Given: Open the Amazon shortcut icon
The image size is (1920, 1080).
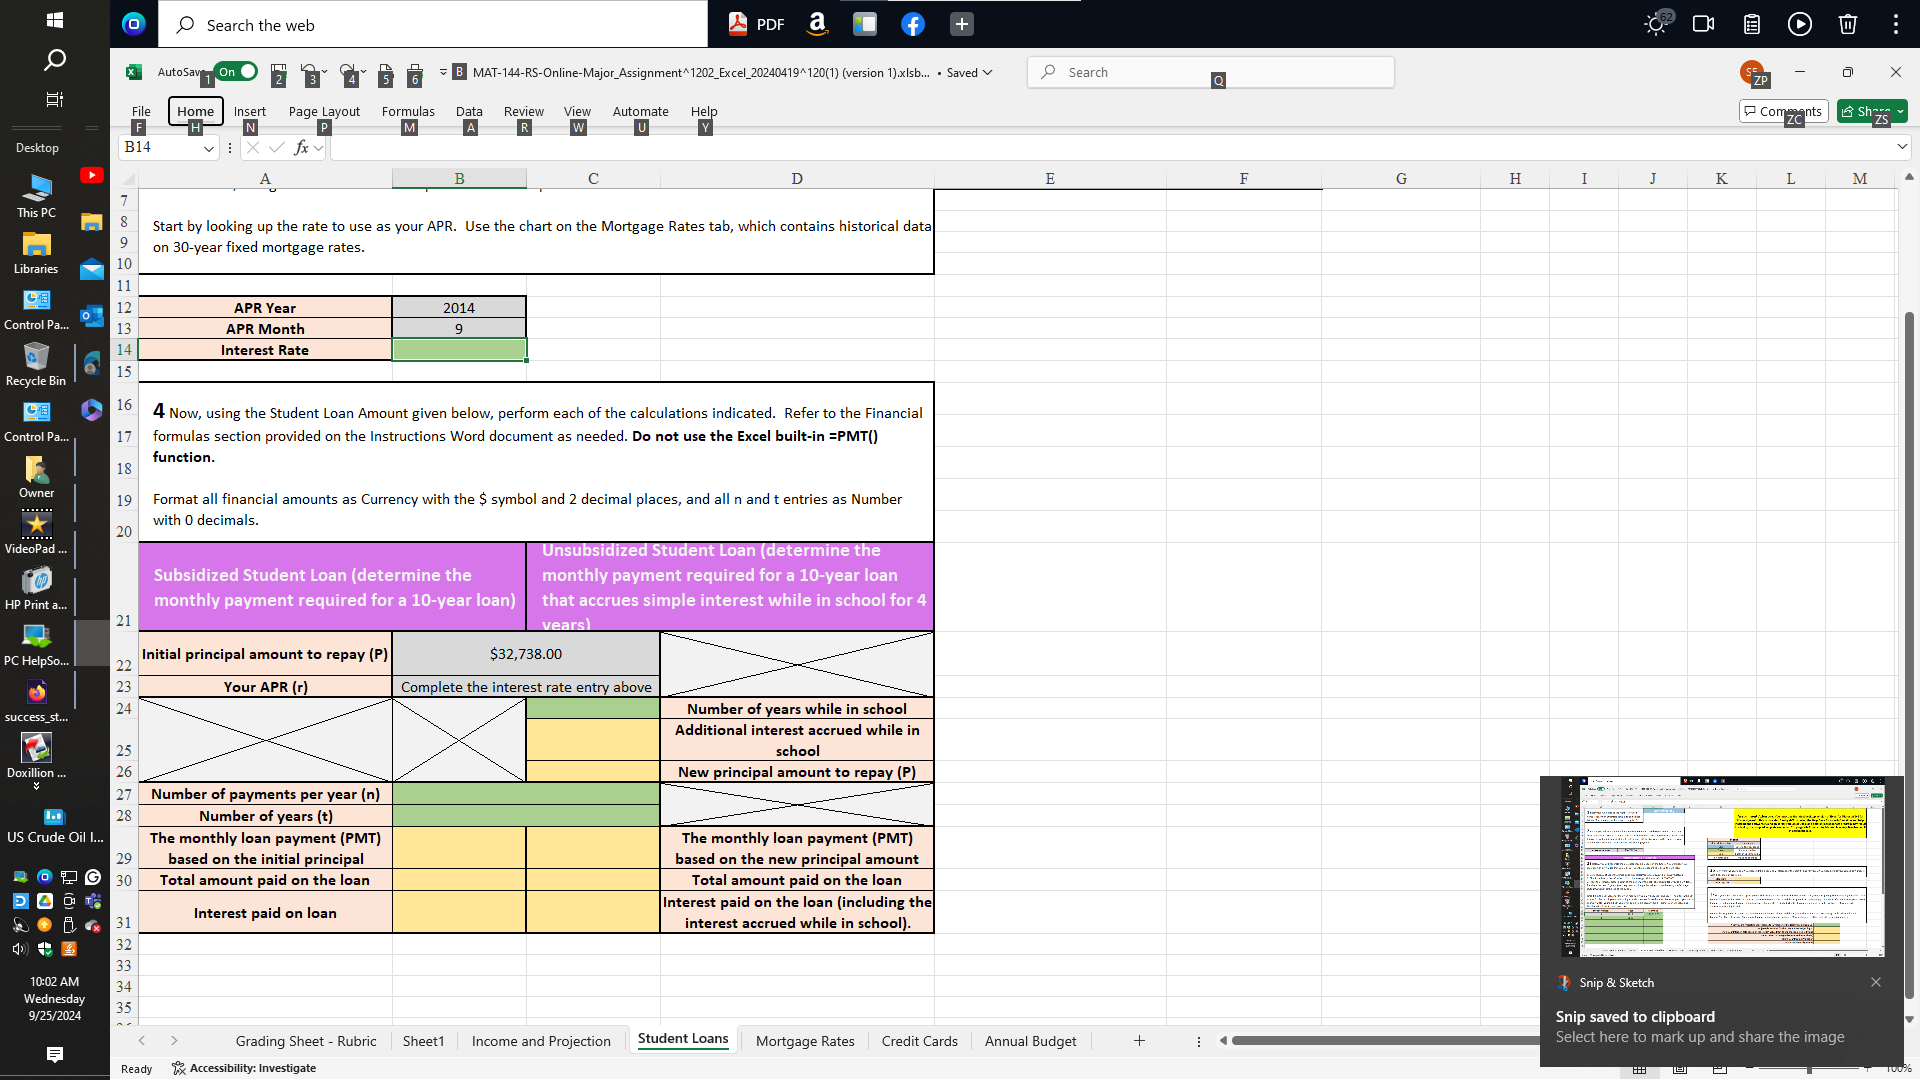Looking at the screenshot, I should point(817,24).
